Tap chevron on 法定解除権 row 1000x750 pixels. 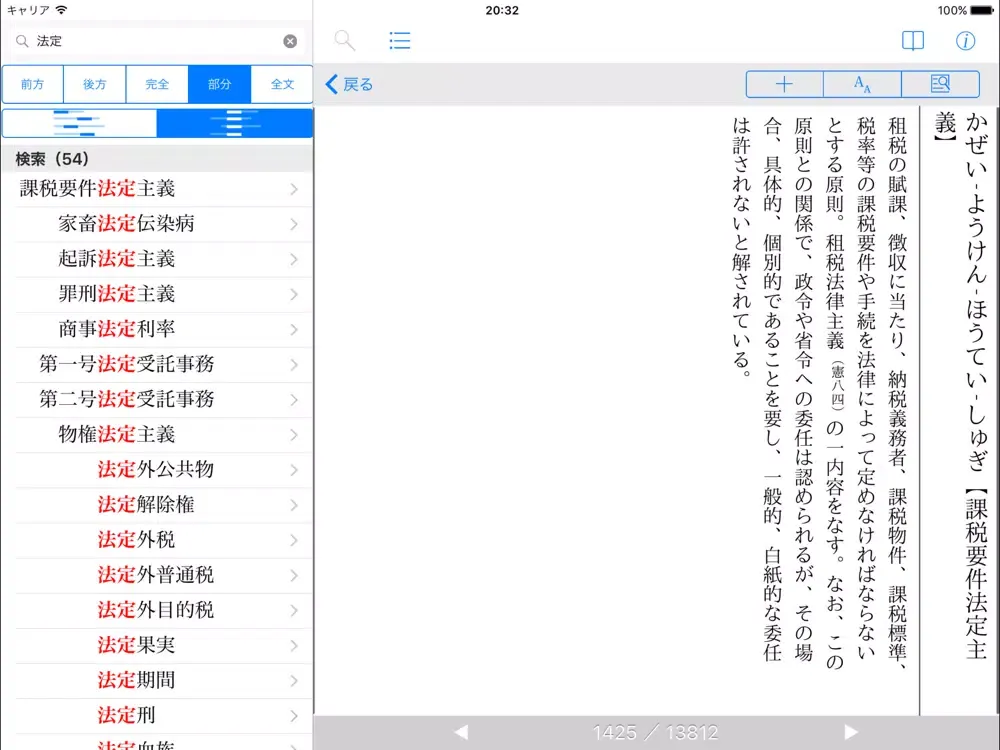coord(294,504)
